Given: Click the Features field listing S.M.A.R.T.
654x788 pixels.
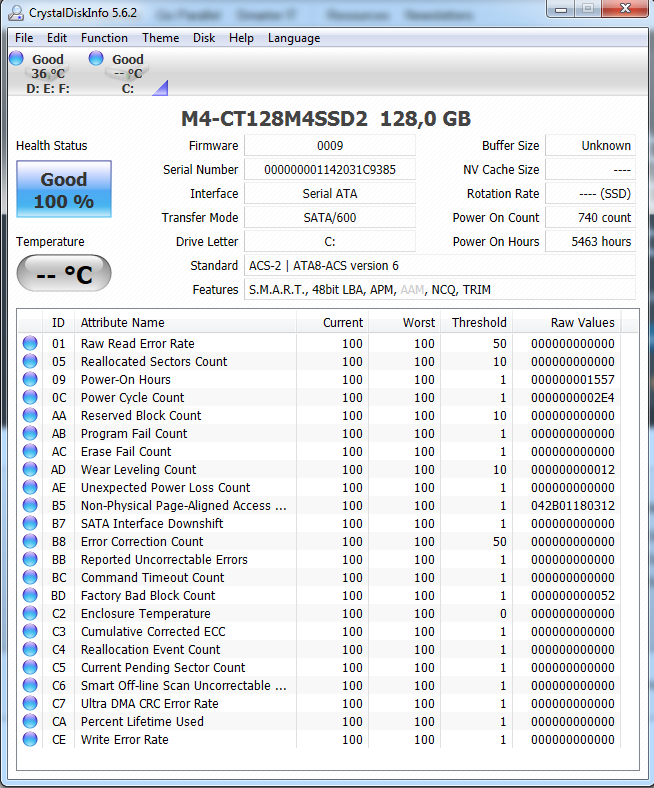Looking at the screenshot, I should (x=440, y=290).
